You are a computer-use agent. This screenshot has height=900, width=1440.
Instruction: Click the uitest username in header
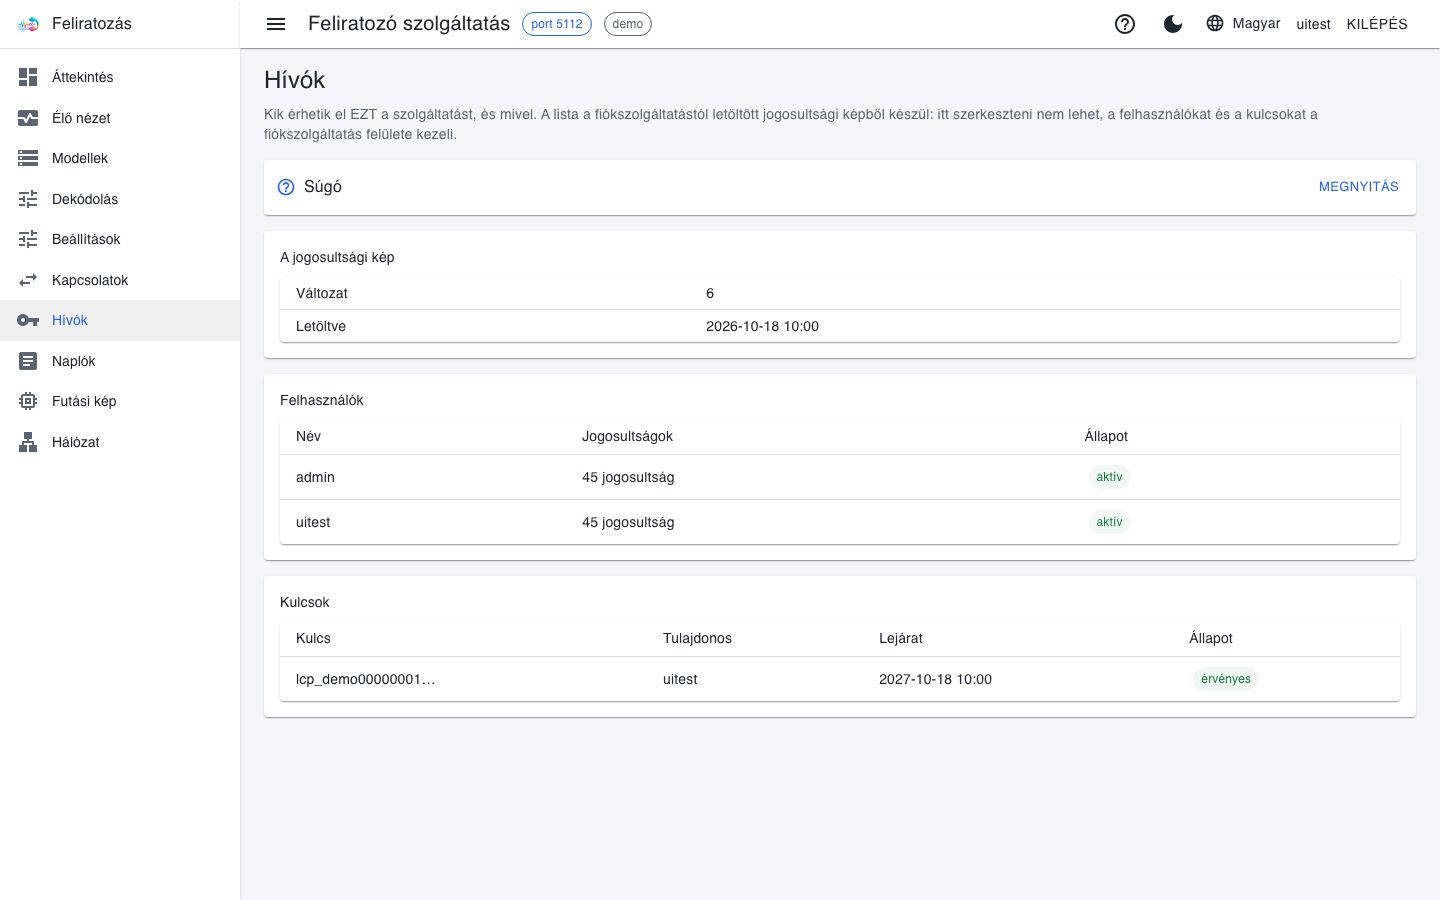tap(1313, 24)
